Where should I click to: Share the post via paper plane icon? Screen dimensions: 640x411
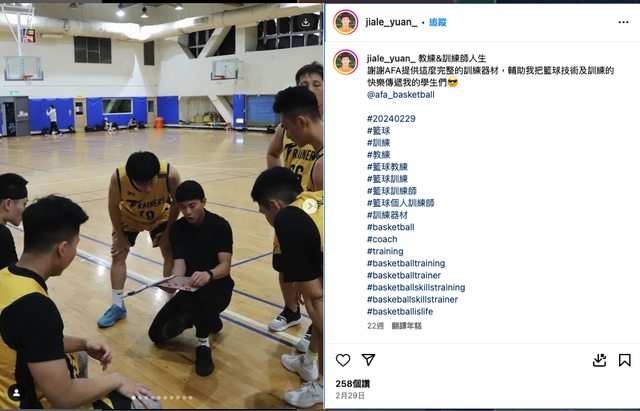point(368,359)
